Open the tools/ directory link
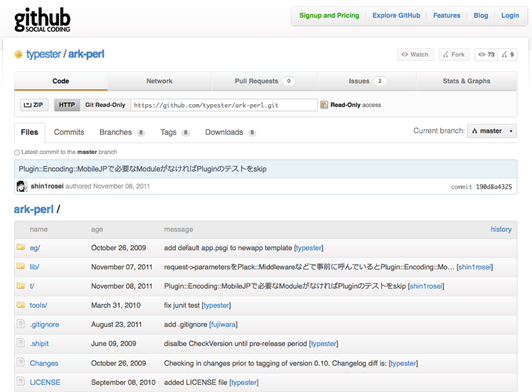532x392 pixels. pyautogui.click(x=38, y=305)
